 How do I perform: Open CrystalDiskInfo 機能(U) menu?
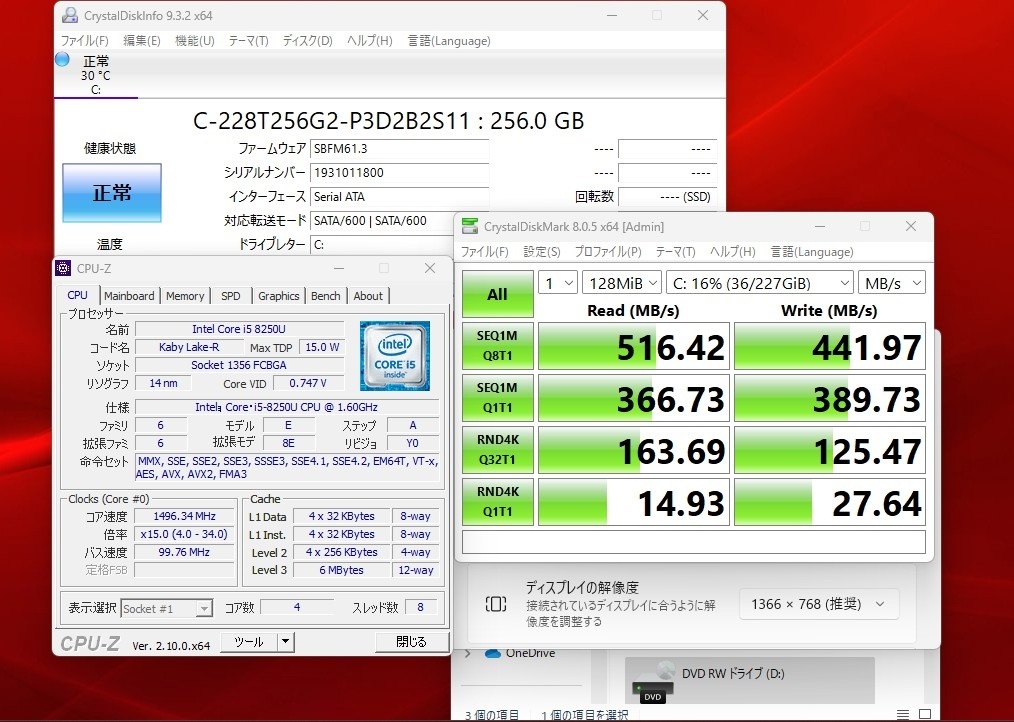195,41
